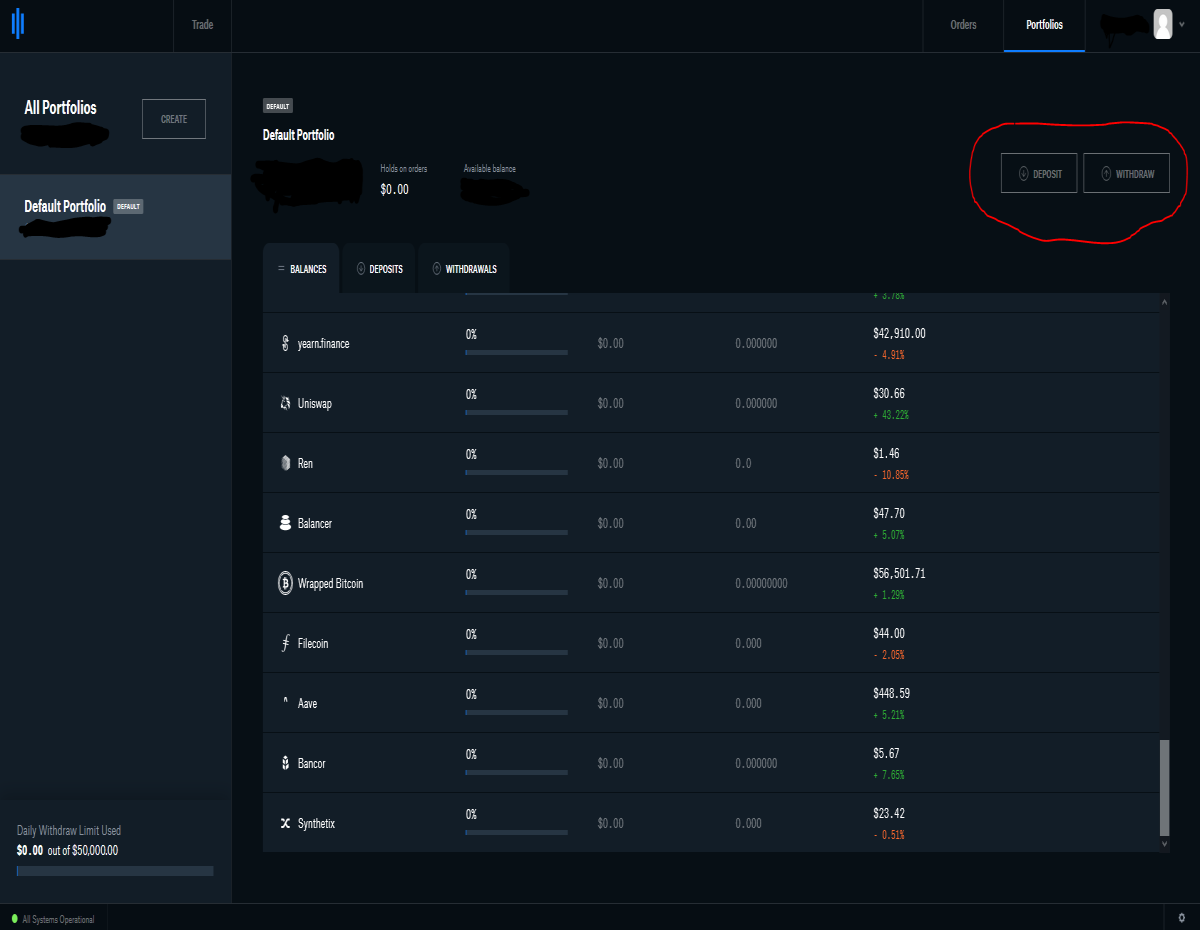
Task: Click the All Portfolios heading
Action: pos(61,107)
